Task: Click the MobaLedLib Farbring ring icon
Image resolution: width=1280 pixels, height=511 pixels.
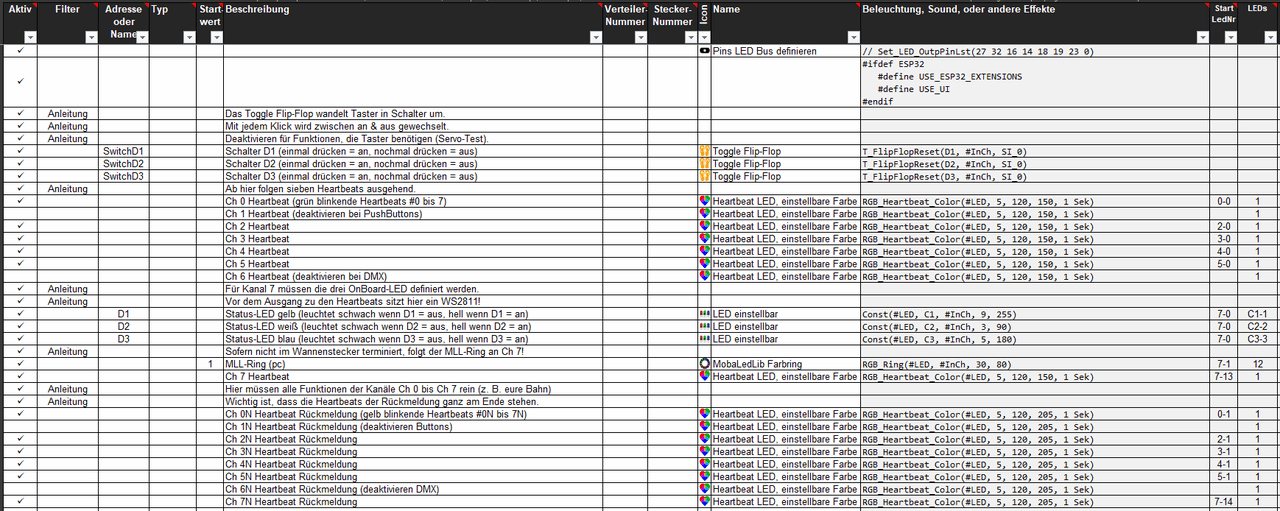Action: point(704,364)
